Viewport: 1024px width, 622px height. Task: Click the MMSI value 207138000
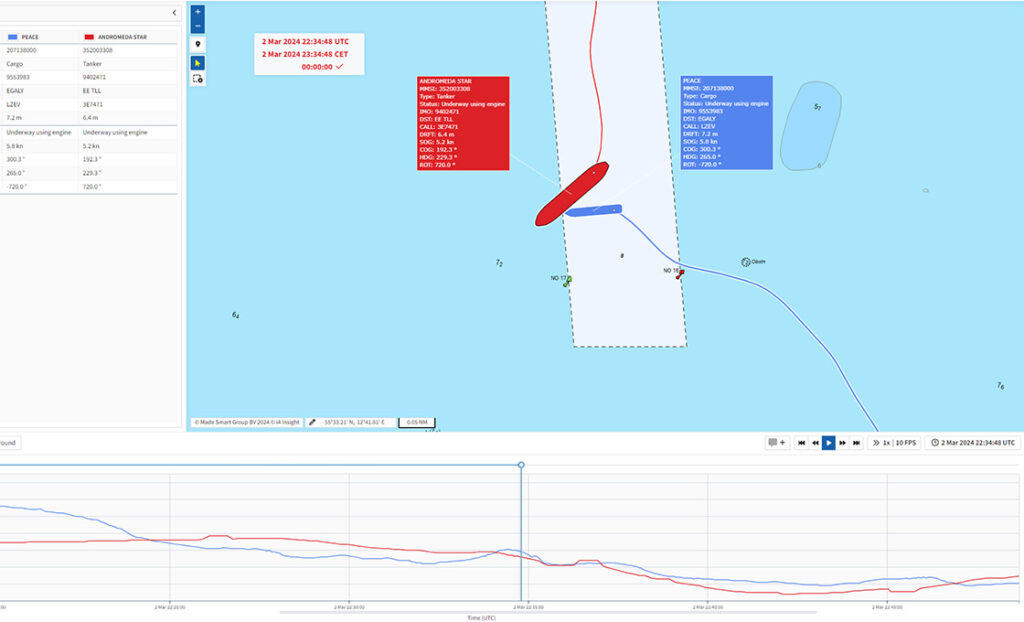pyautogui.click(x=22, y=50)
